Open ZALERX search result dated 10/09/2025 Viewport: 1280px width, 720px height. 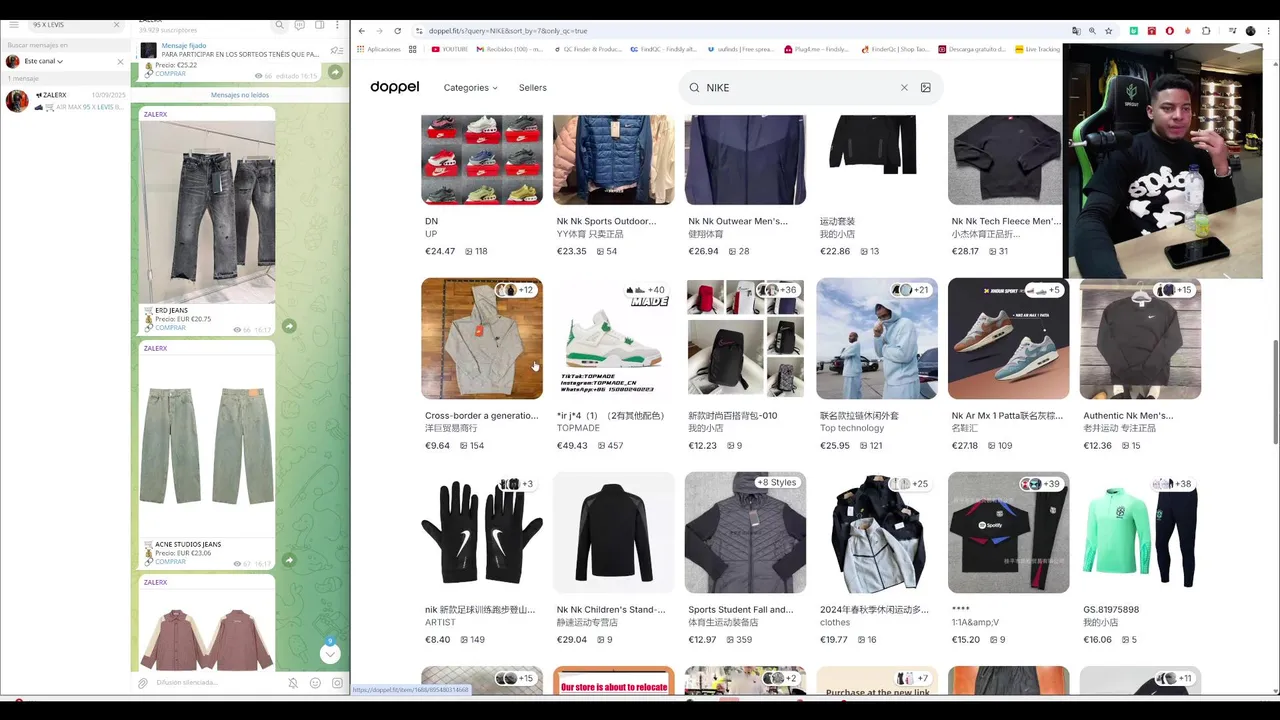[x=66, y=100]
